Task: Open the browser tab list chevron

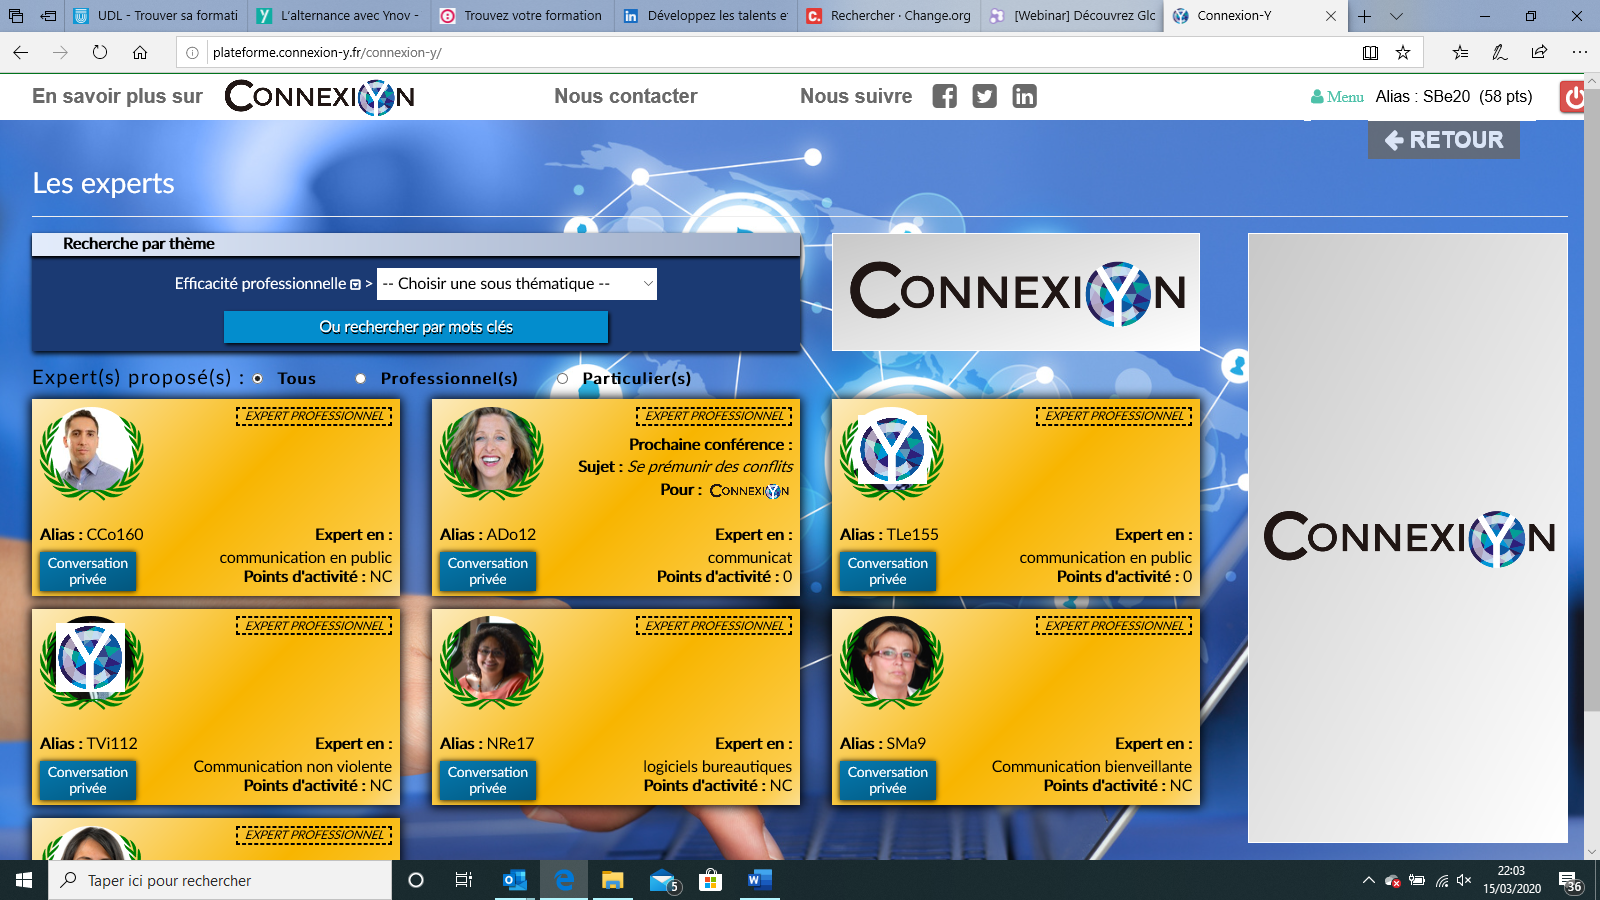Action: (x=1397, y=16)
